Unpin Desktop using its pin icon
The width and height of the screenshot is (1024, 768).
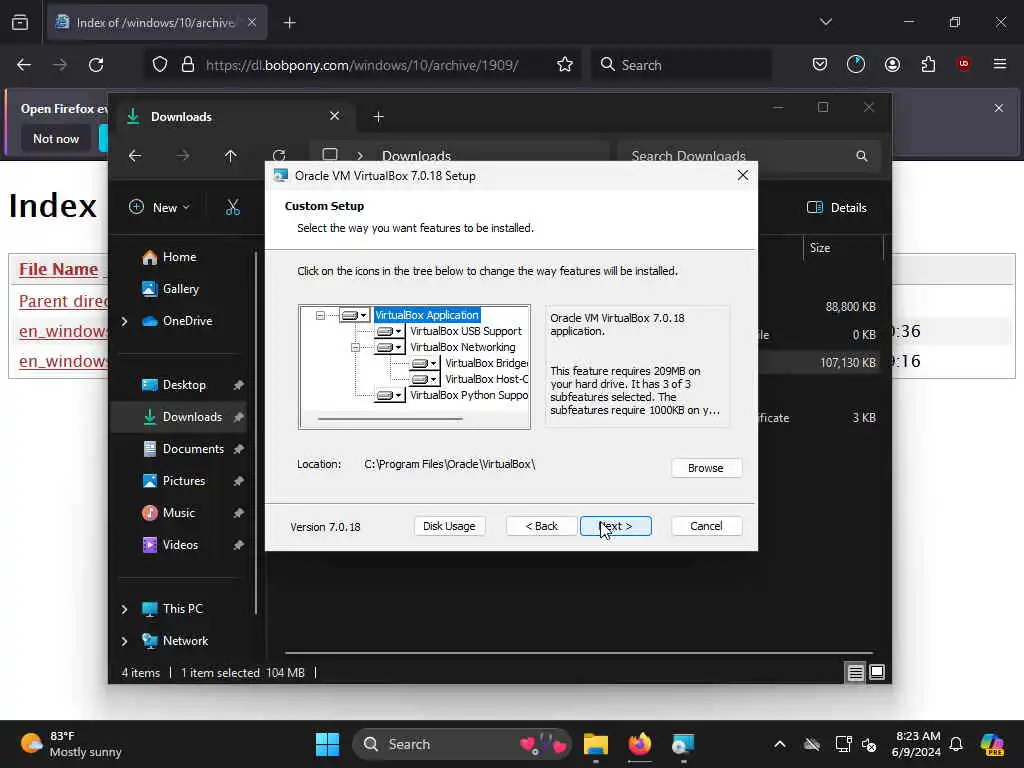pos(238,385)
